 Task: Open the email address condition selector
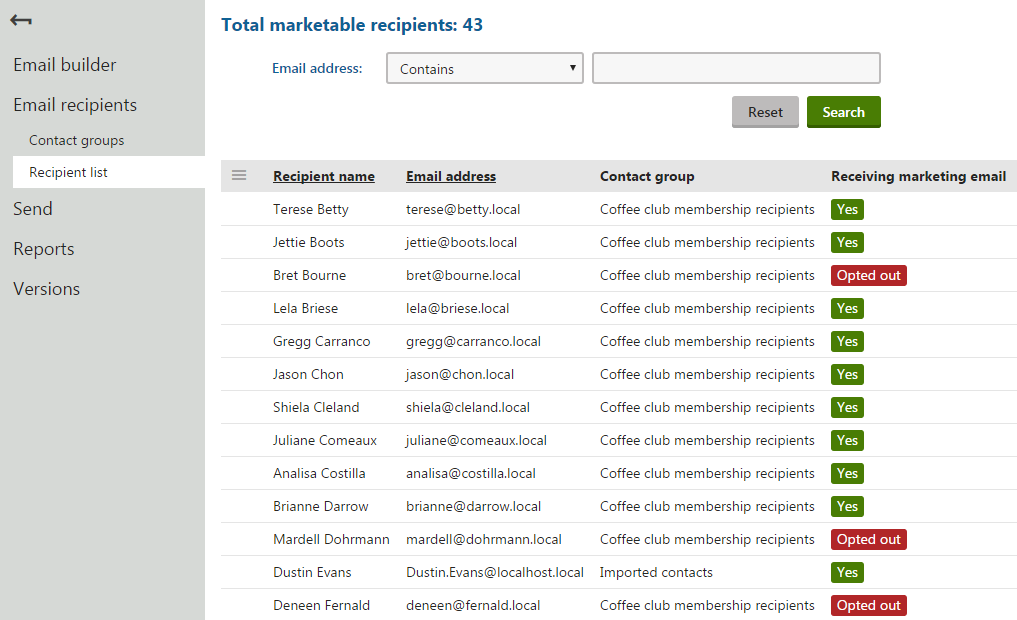(484, 68)
